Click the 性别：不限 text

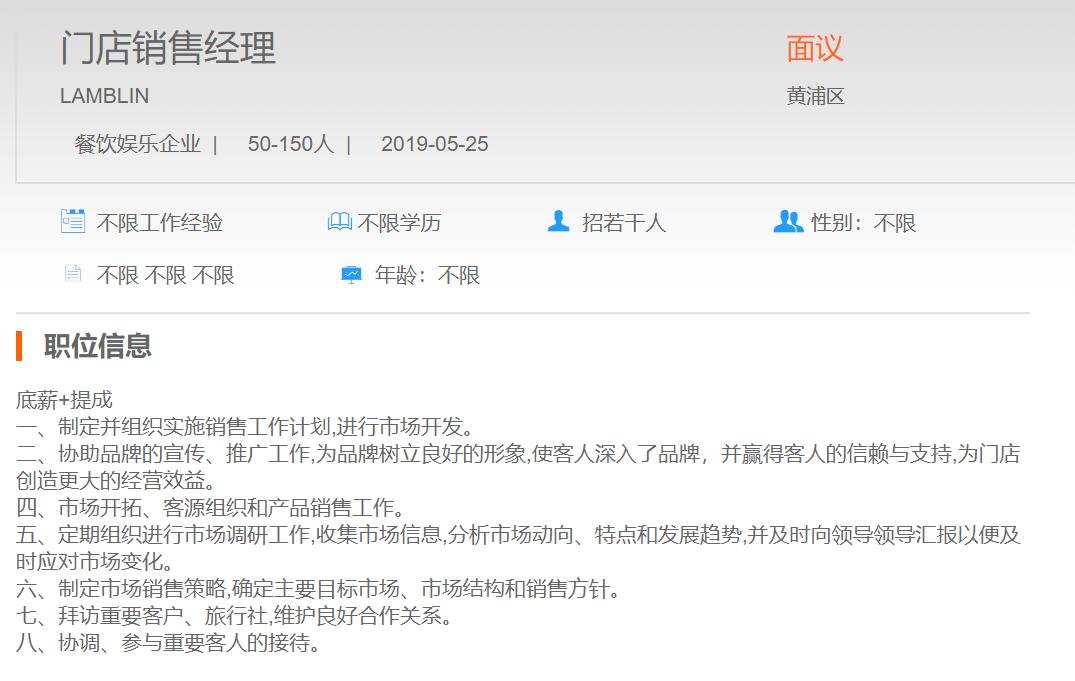coord(864,223)
